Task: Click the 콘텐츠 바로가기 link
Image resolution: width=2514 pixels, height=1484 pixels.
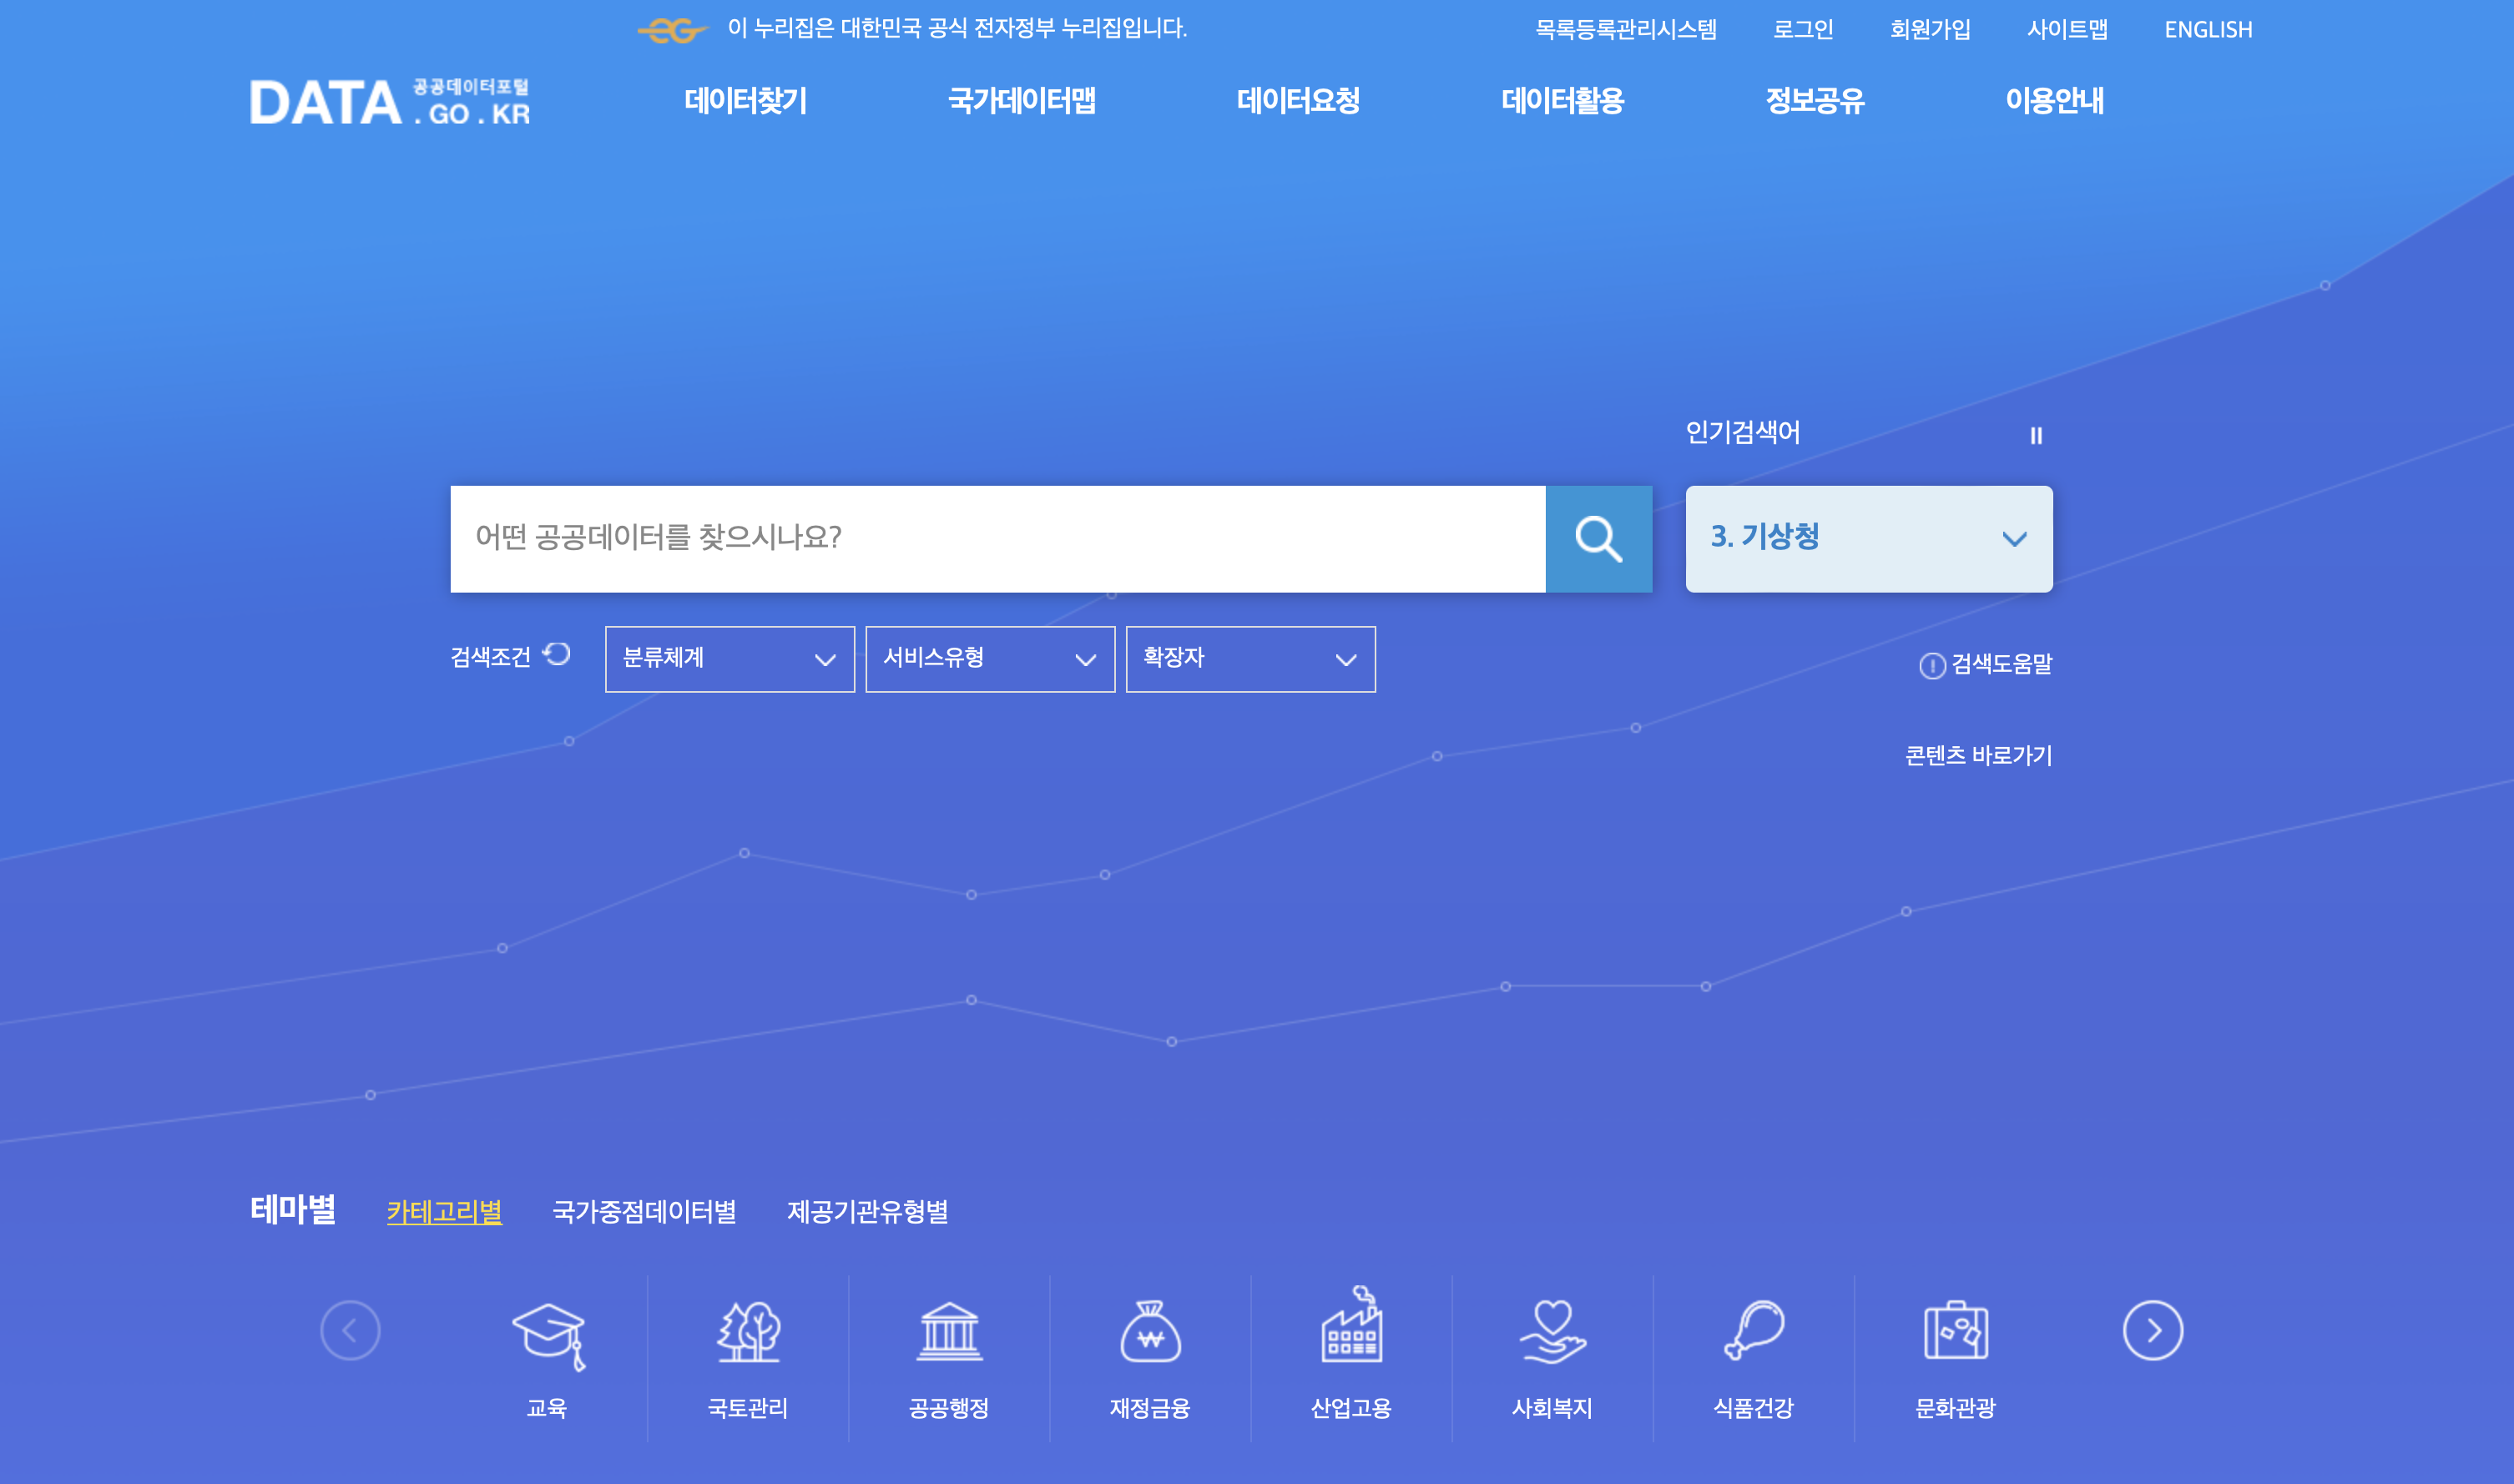Action: [1978, 756]
